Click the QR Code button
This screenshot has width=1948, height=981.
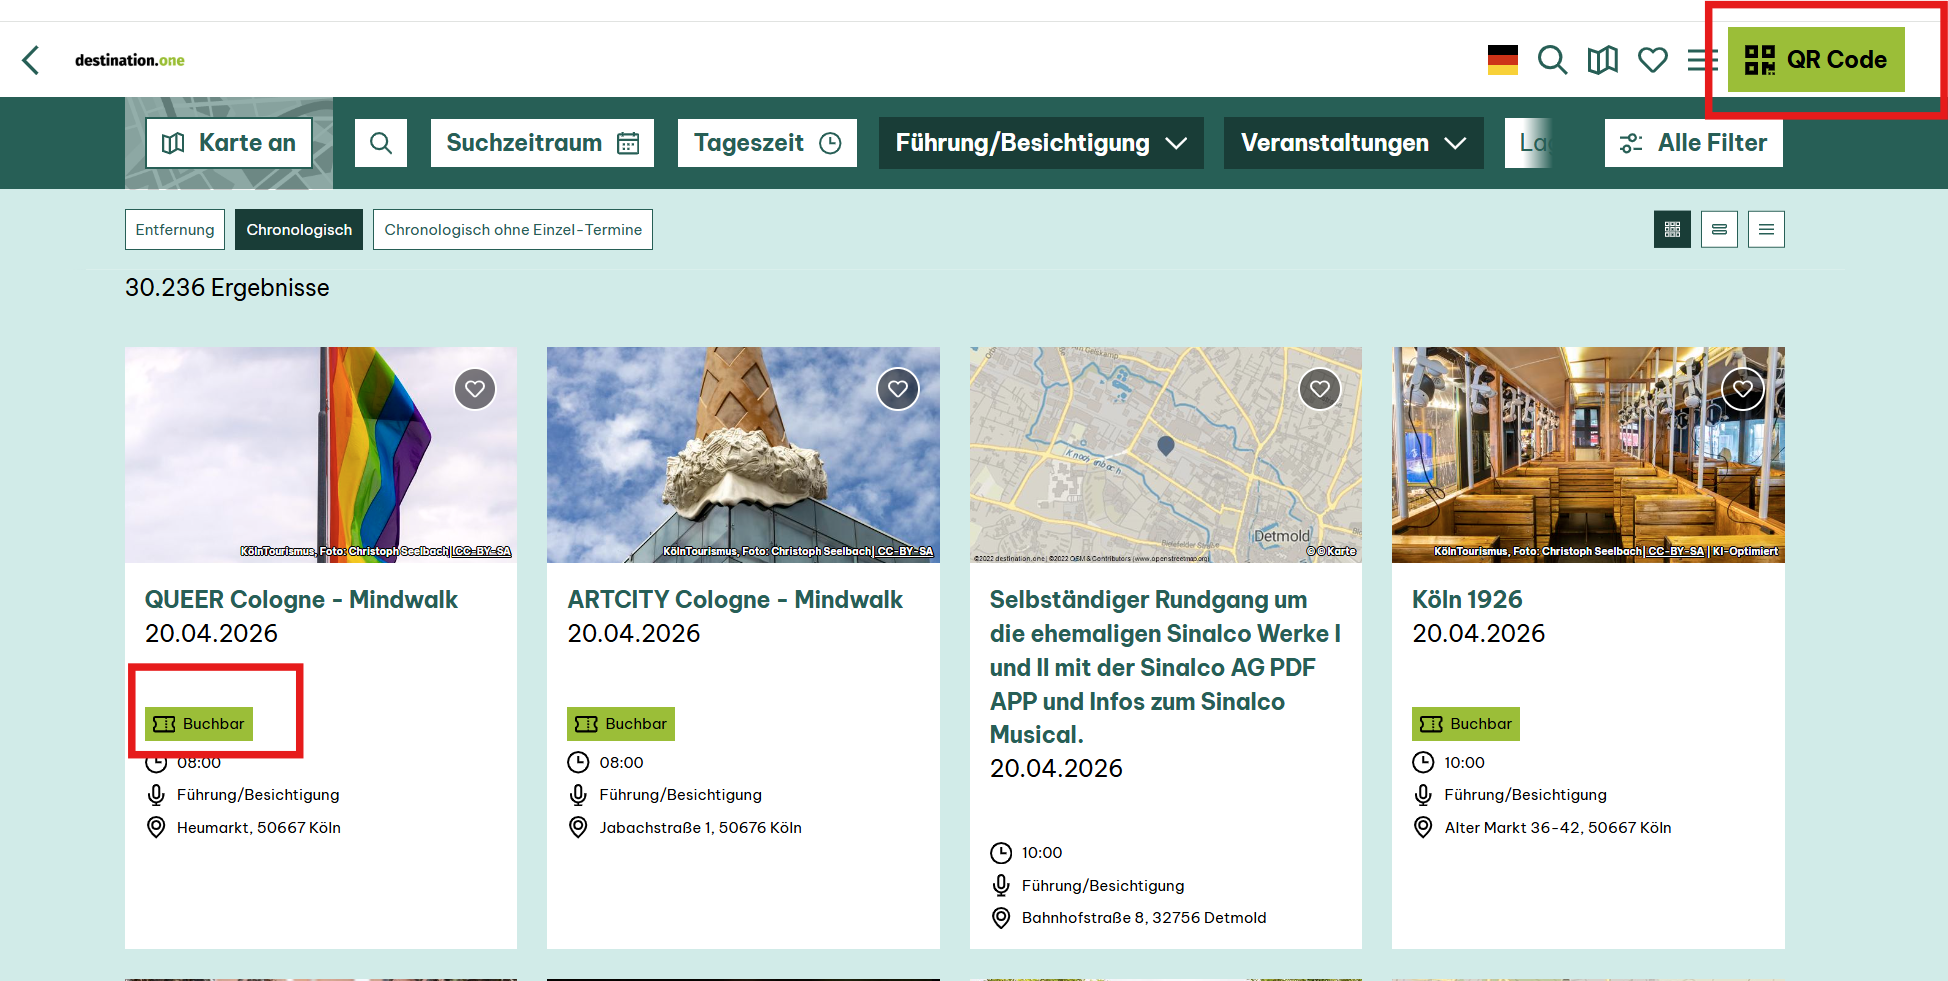coord(1816,60)
